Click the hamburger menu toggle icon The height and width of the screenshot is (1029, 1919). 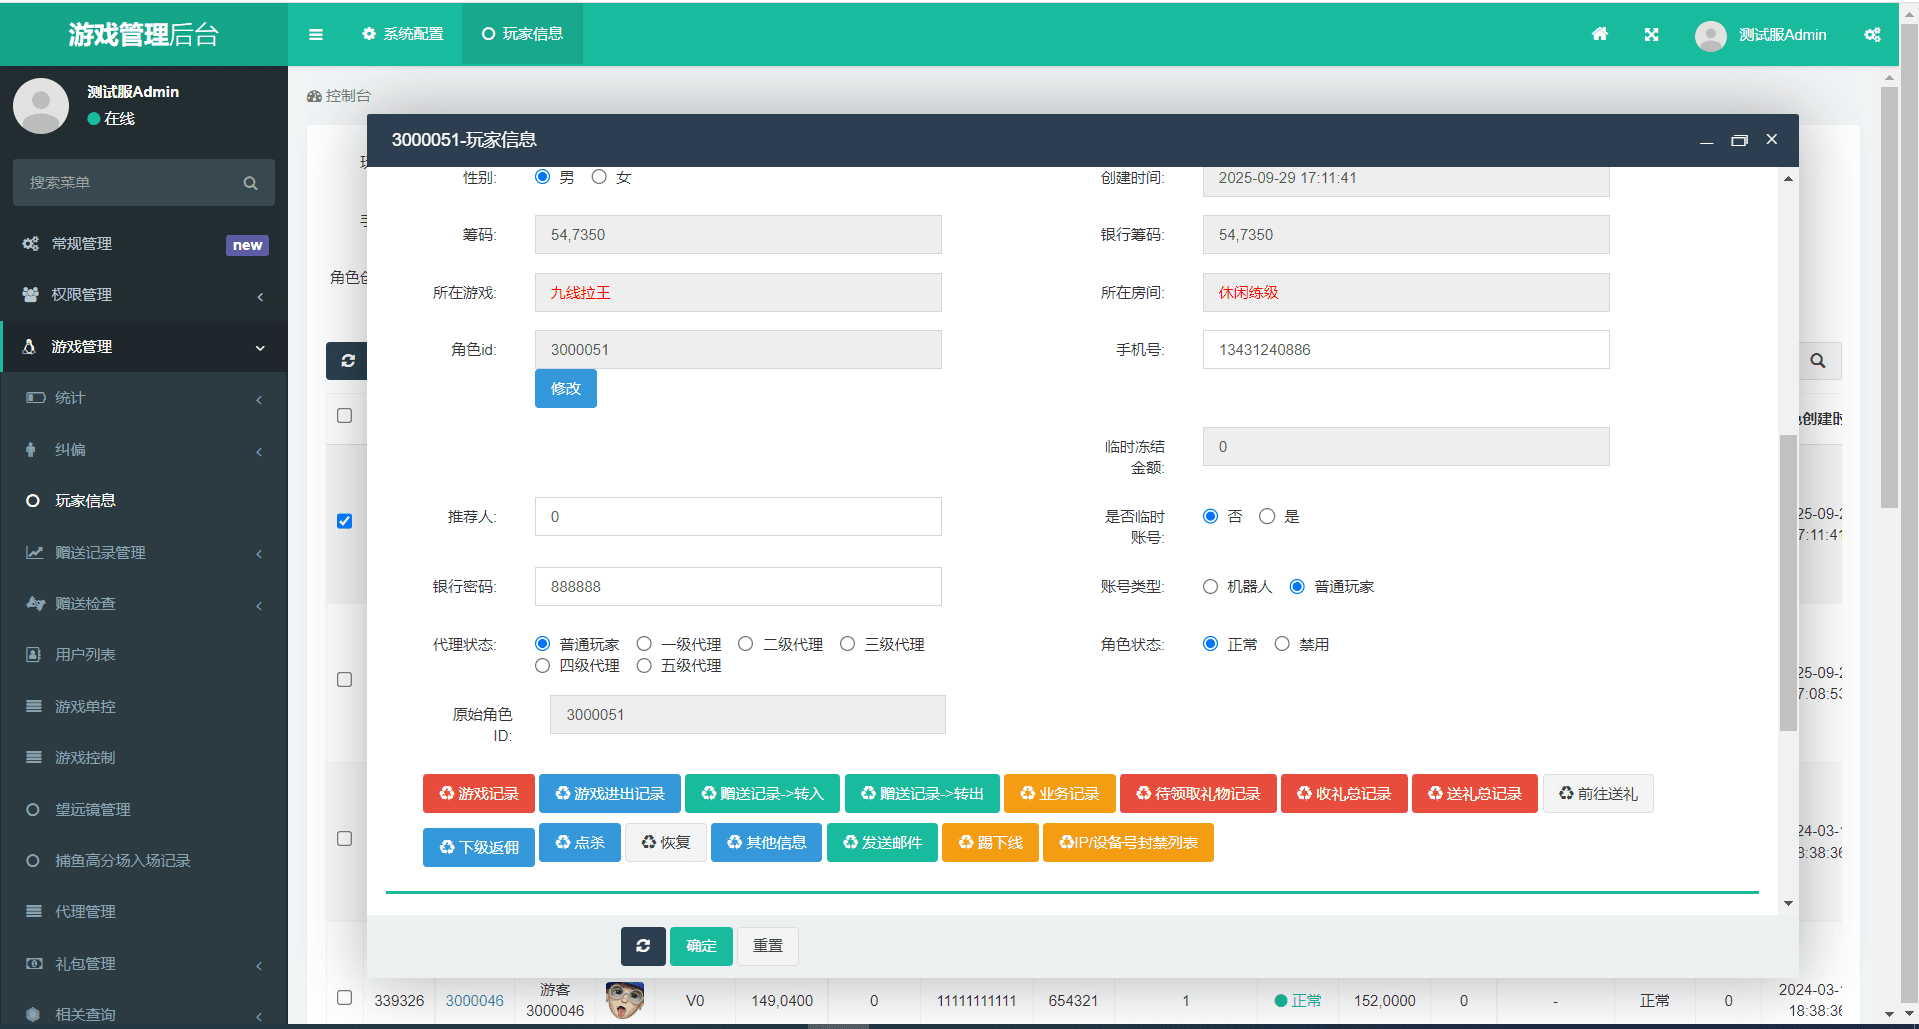tap(316, 34)
